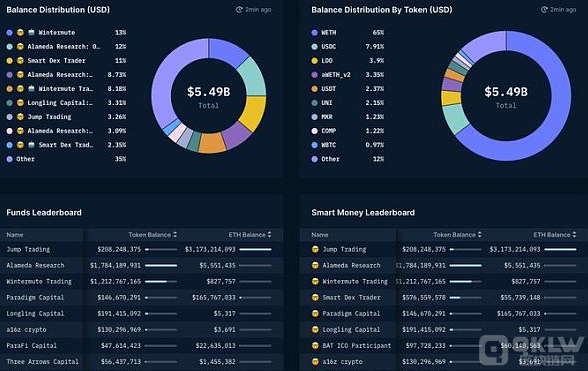Click the white COMP color dot

315,131
